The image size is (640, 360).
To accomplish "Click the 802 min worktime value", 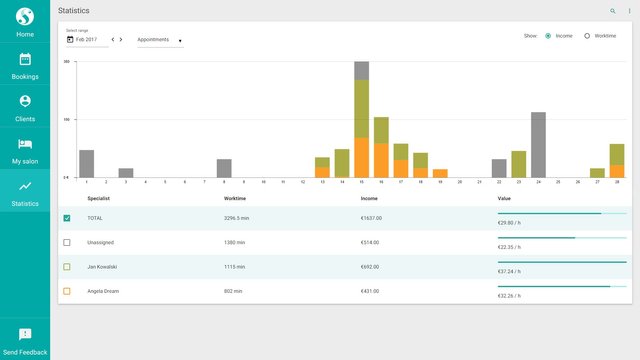I will 233,291.
